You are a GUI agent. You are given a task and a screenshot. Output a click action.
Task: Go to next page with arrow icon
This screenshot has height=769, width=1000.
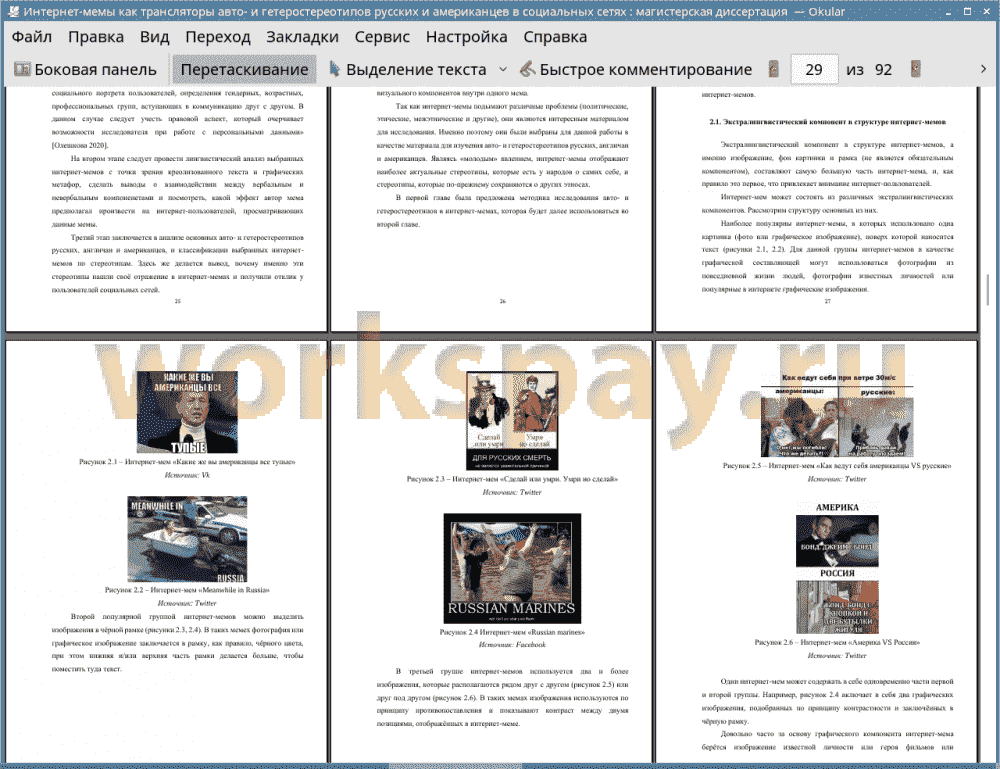(916, 69)
